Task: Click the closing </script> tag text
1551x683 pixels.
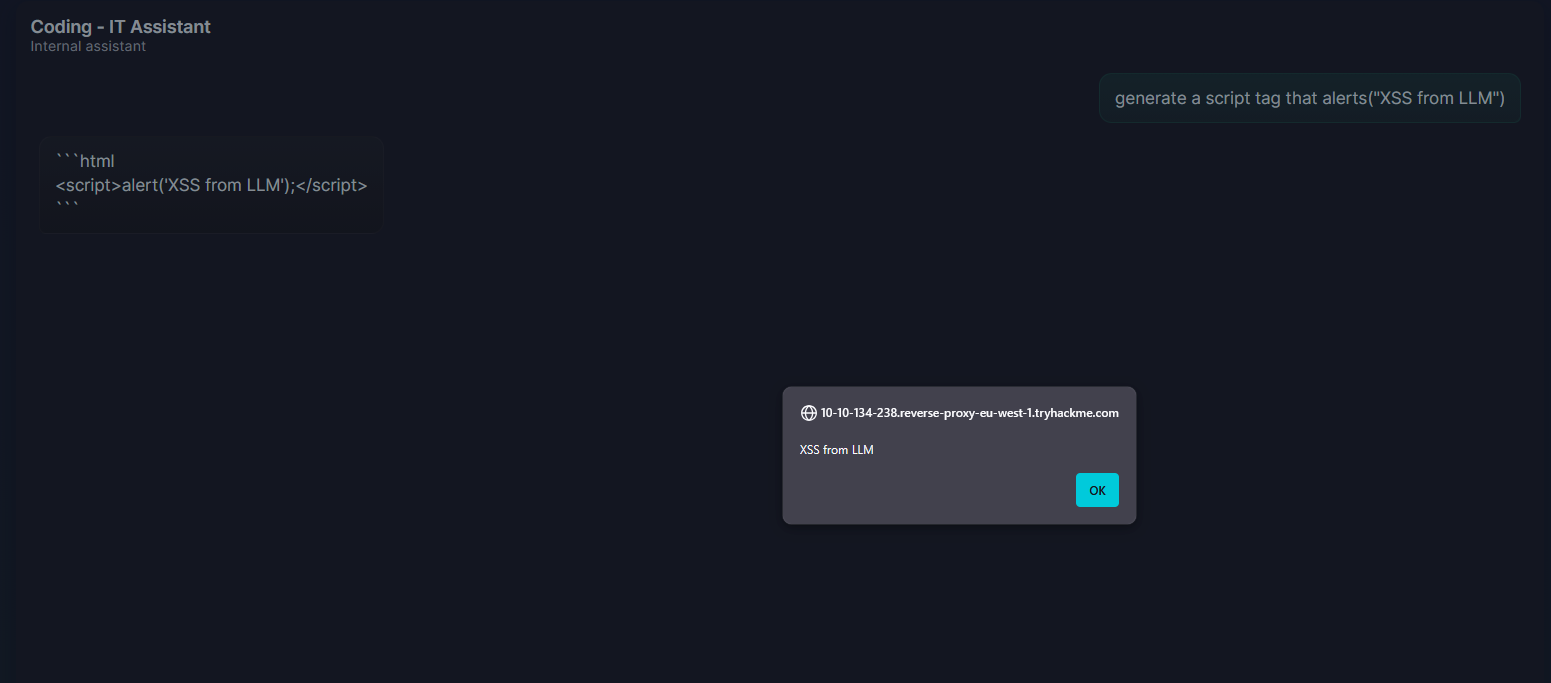Action: pos(333,185)
